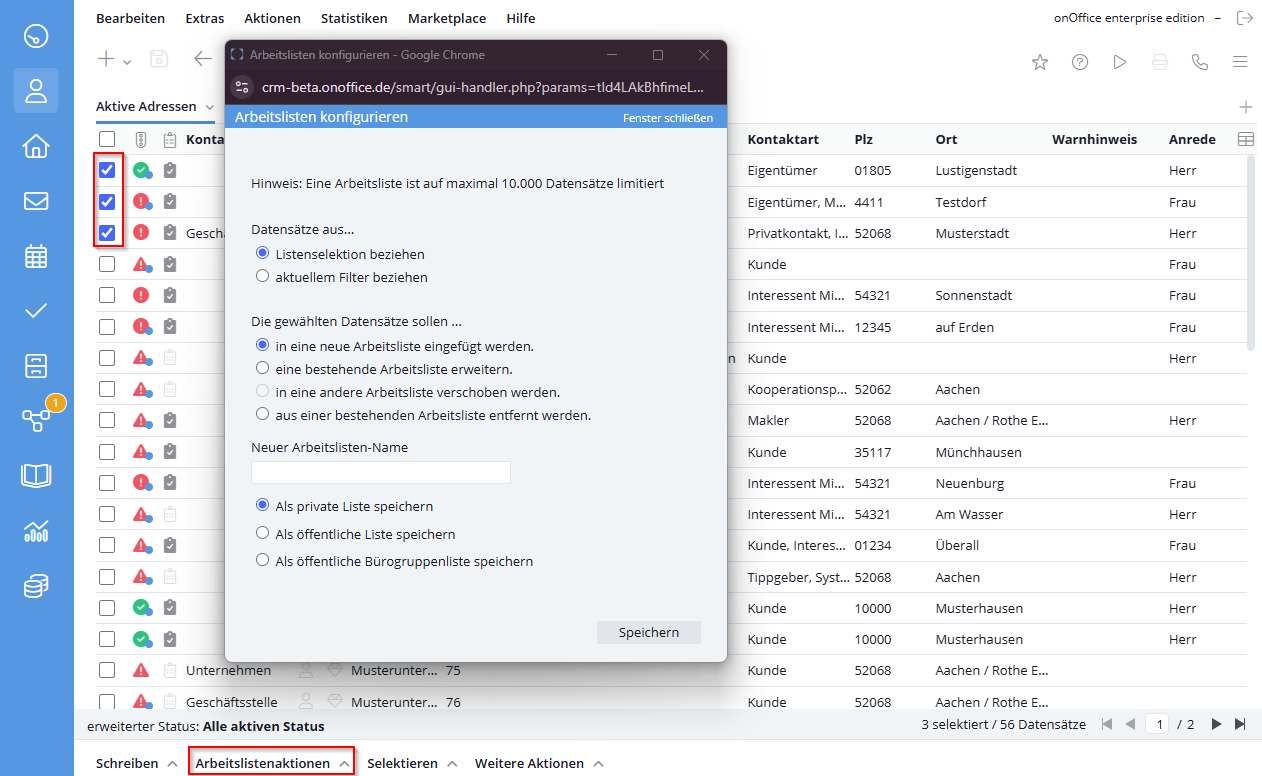Select 'Als öffentliche Bürogruppenliste speichern'
The width and height of the screenshot is (1262, 776).
263,560
